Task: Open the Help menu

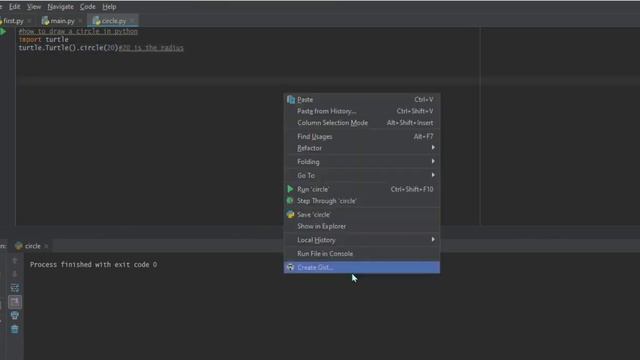Action: [109, 7]
